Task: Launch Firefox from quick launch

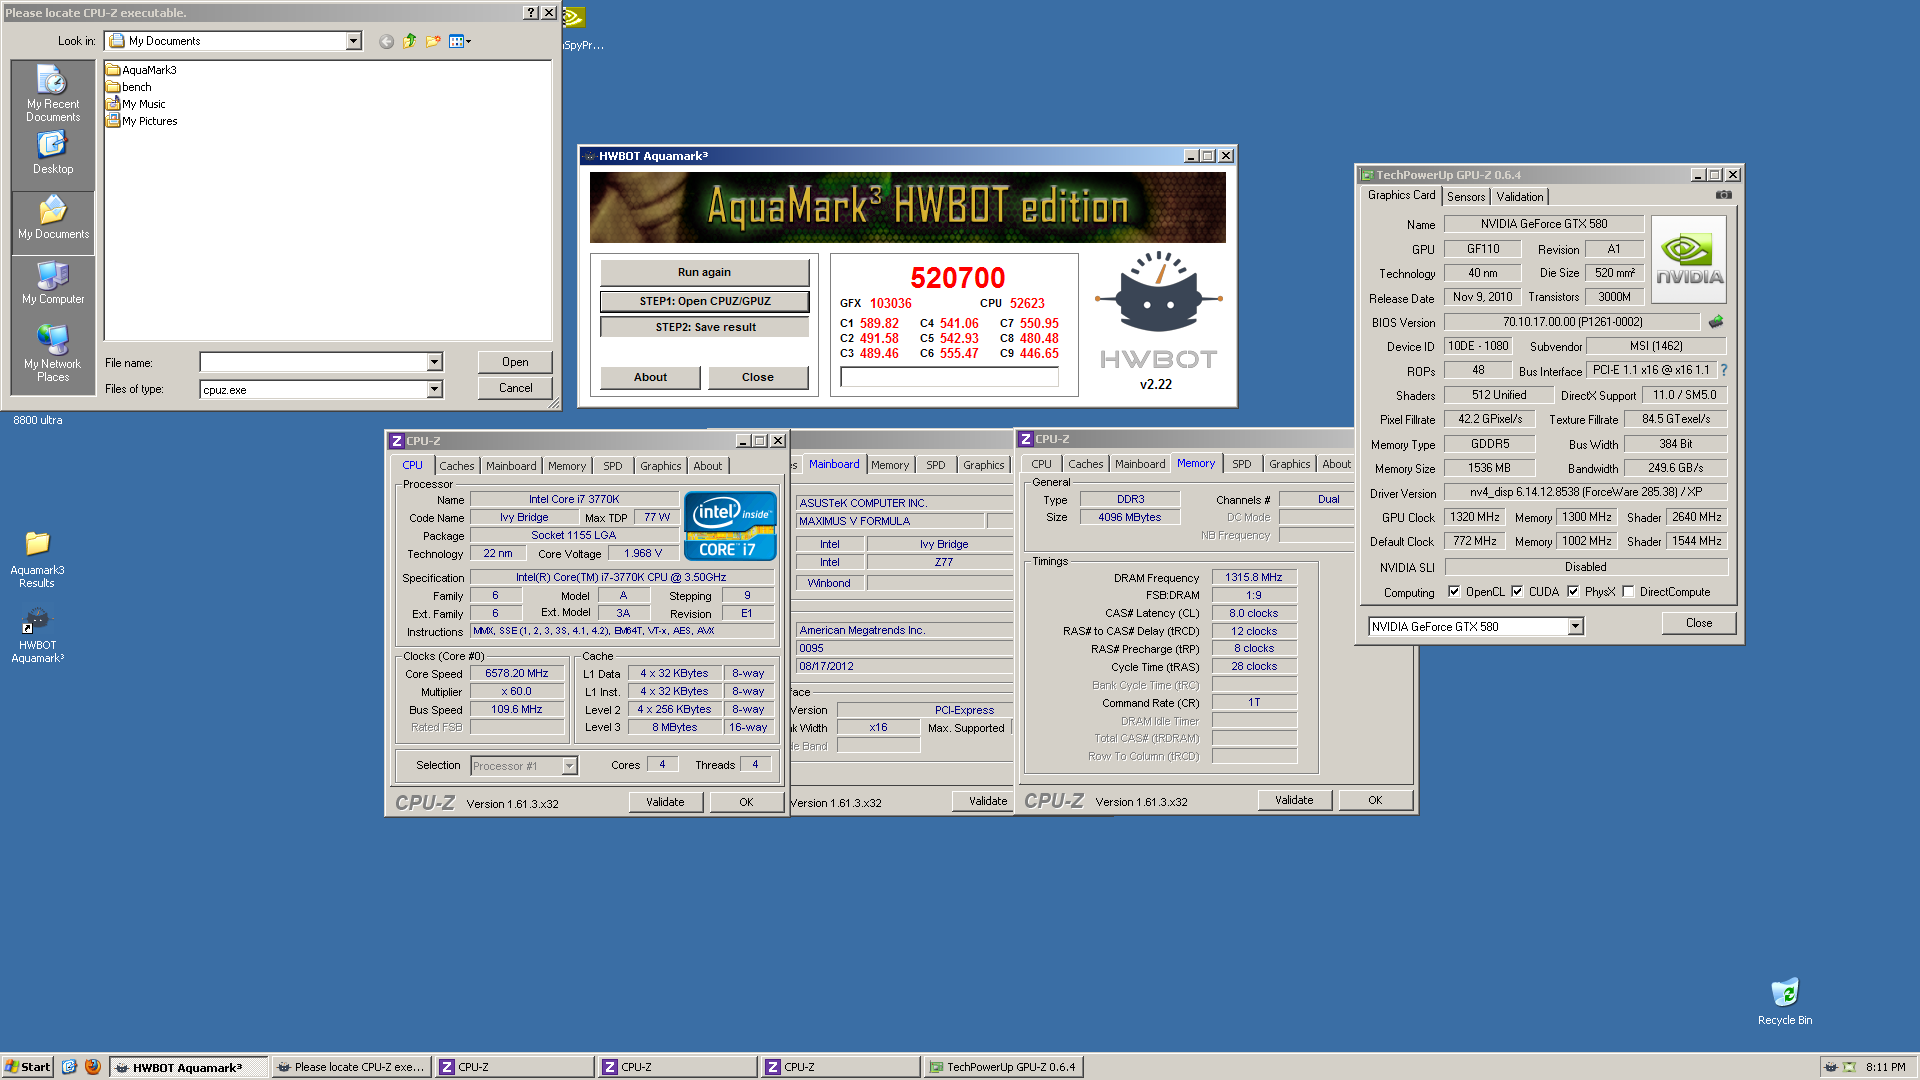Action: pyautogui.click(x=92, y=1067)
